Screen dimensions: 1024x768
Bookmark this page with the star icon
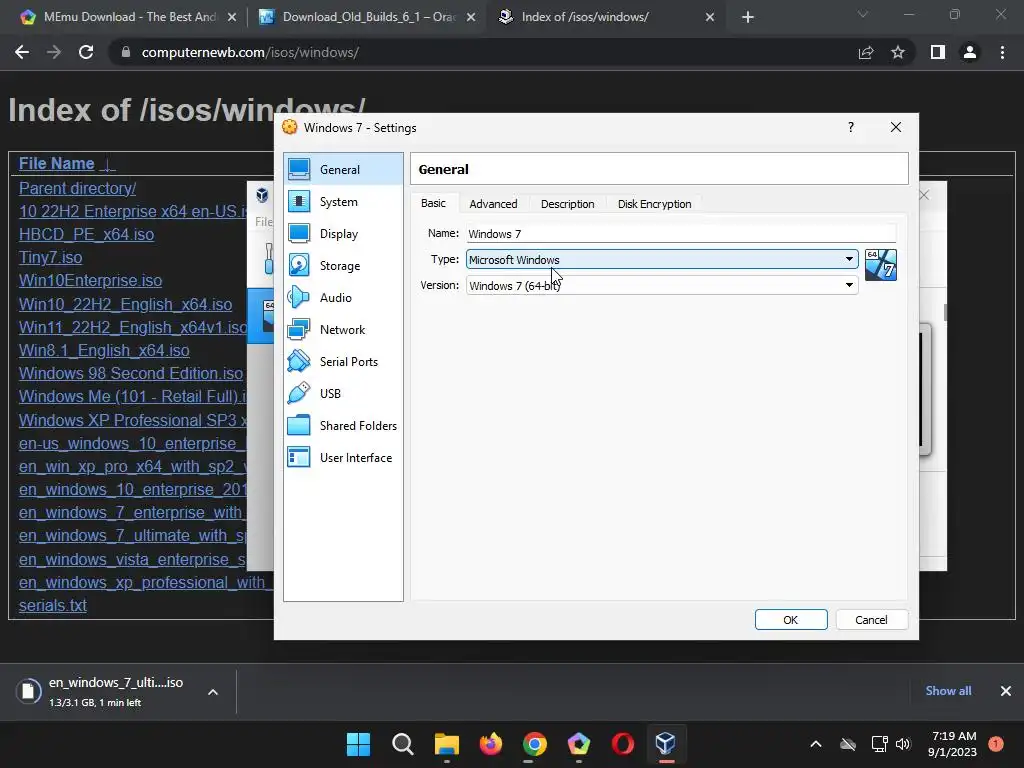click(x=898, y=52)
